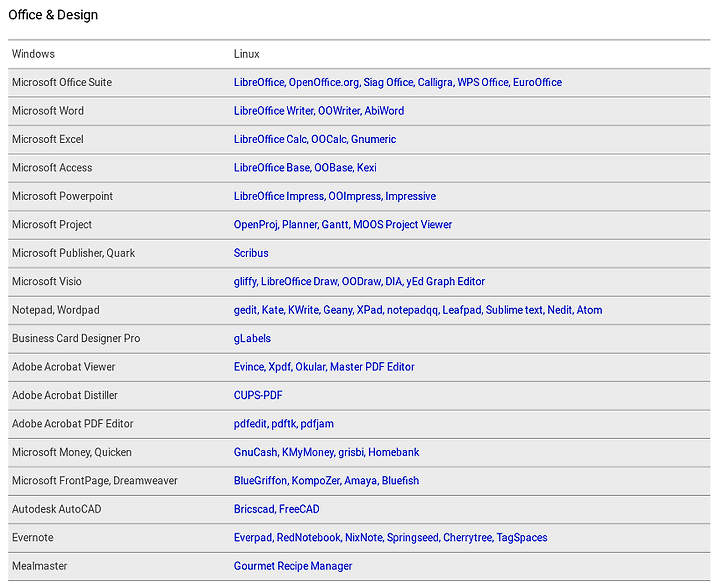720x587 pixels.
Task: Open the Planner link
Action: [x=299, y=225]
